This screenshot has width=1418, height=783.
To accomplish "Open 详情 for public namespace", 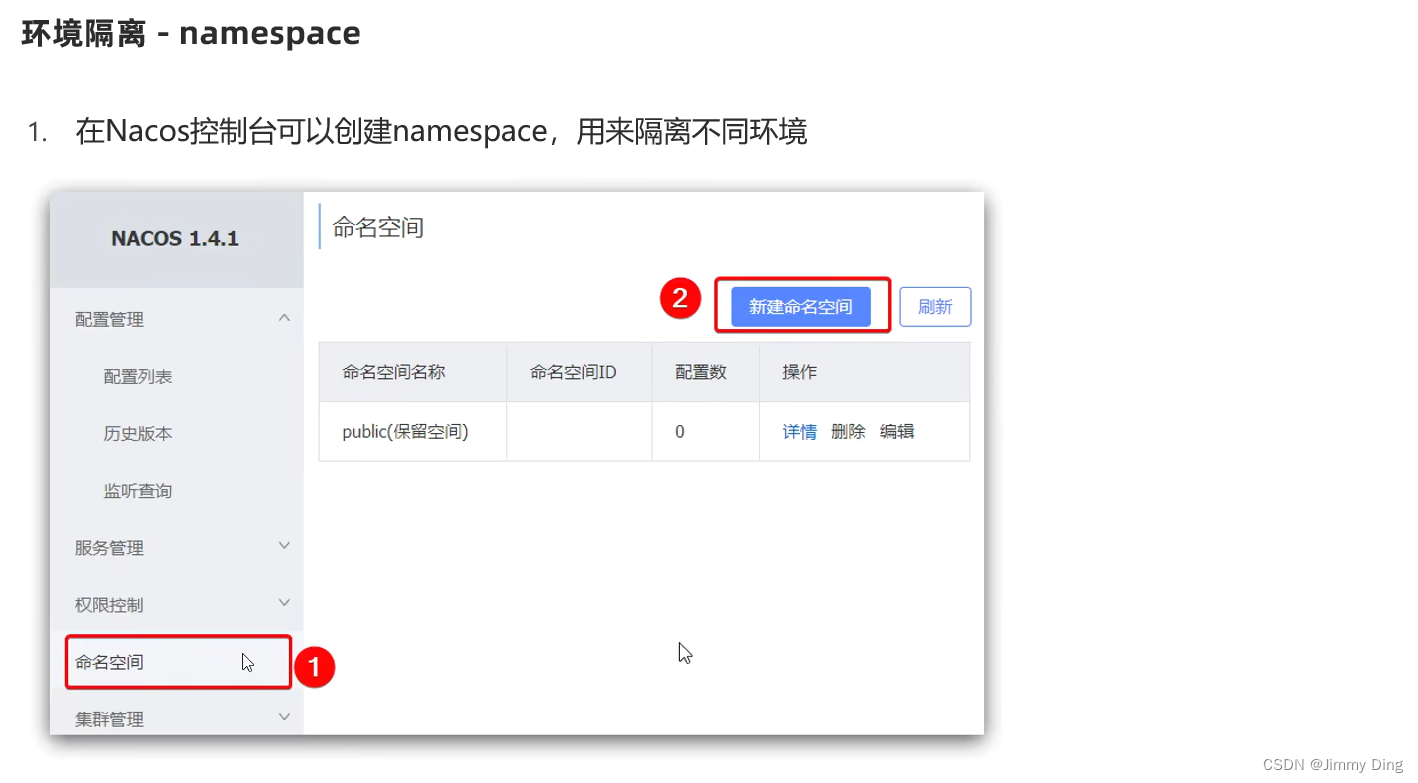I will point(799,432).
